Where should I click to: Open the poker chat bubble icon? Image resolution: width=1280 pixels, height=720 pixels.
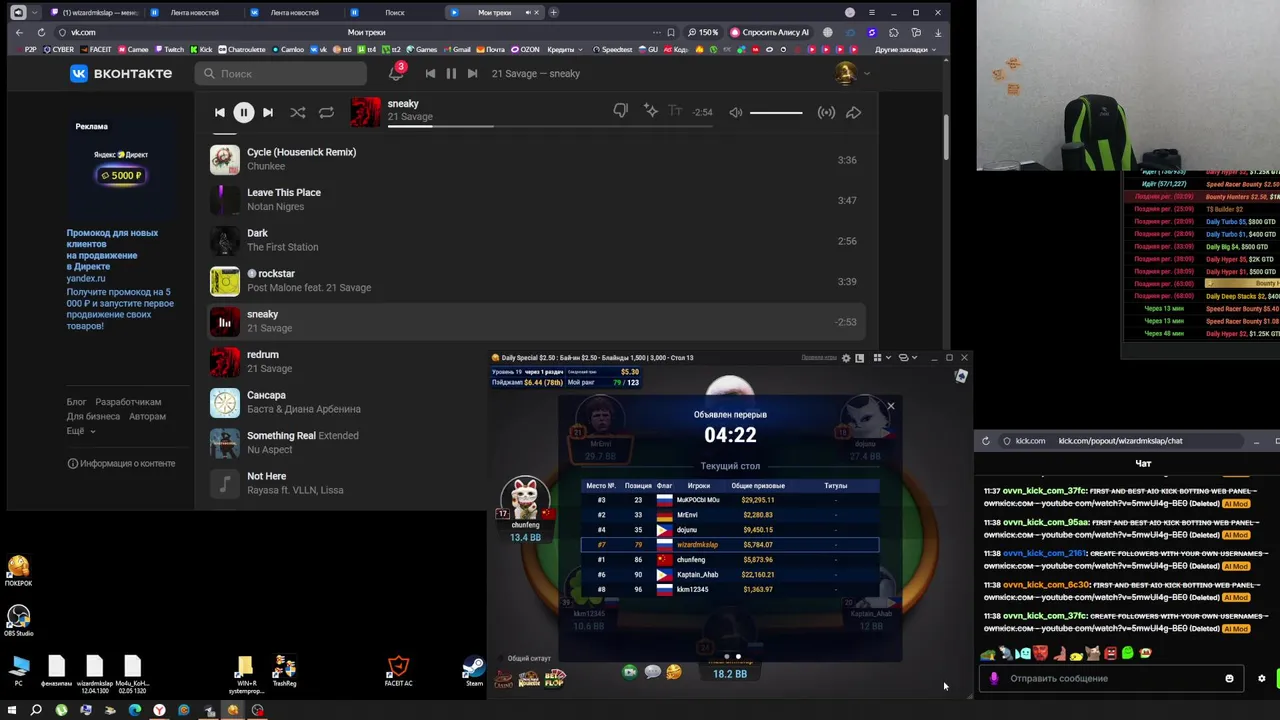(x=652, y=672)
